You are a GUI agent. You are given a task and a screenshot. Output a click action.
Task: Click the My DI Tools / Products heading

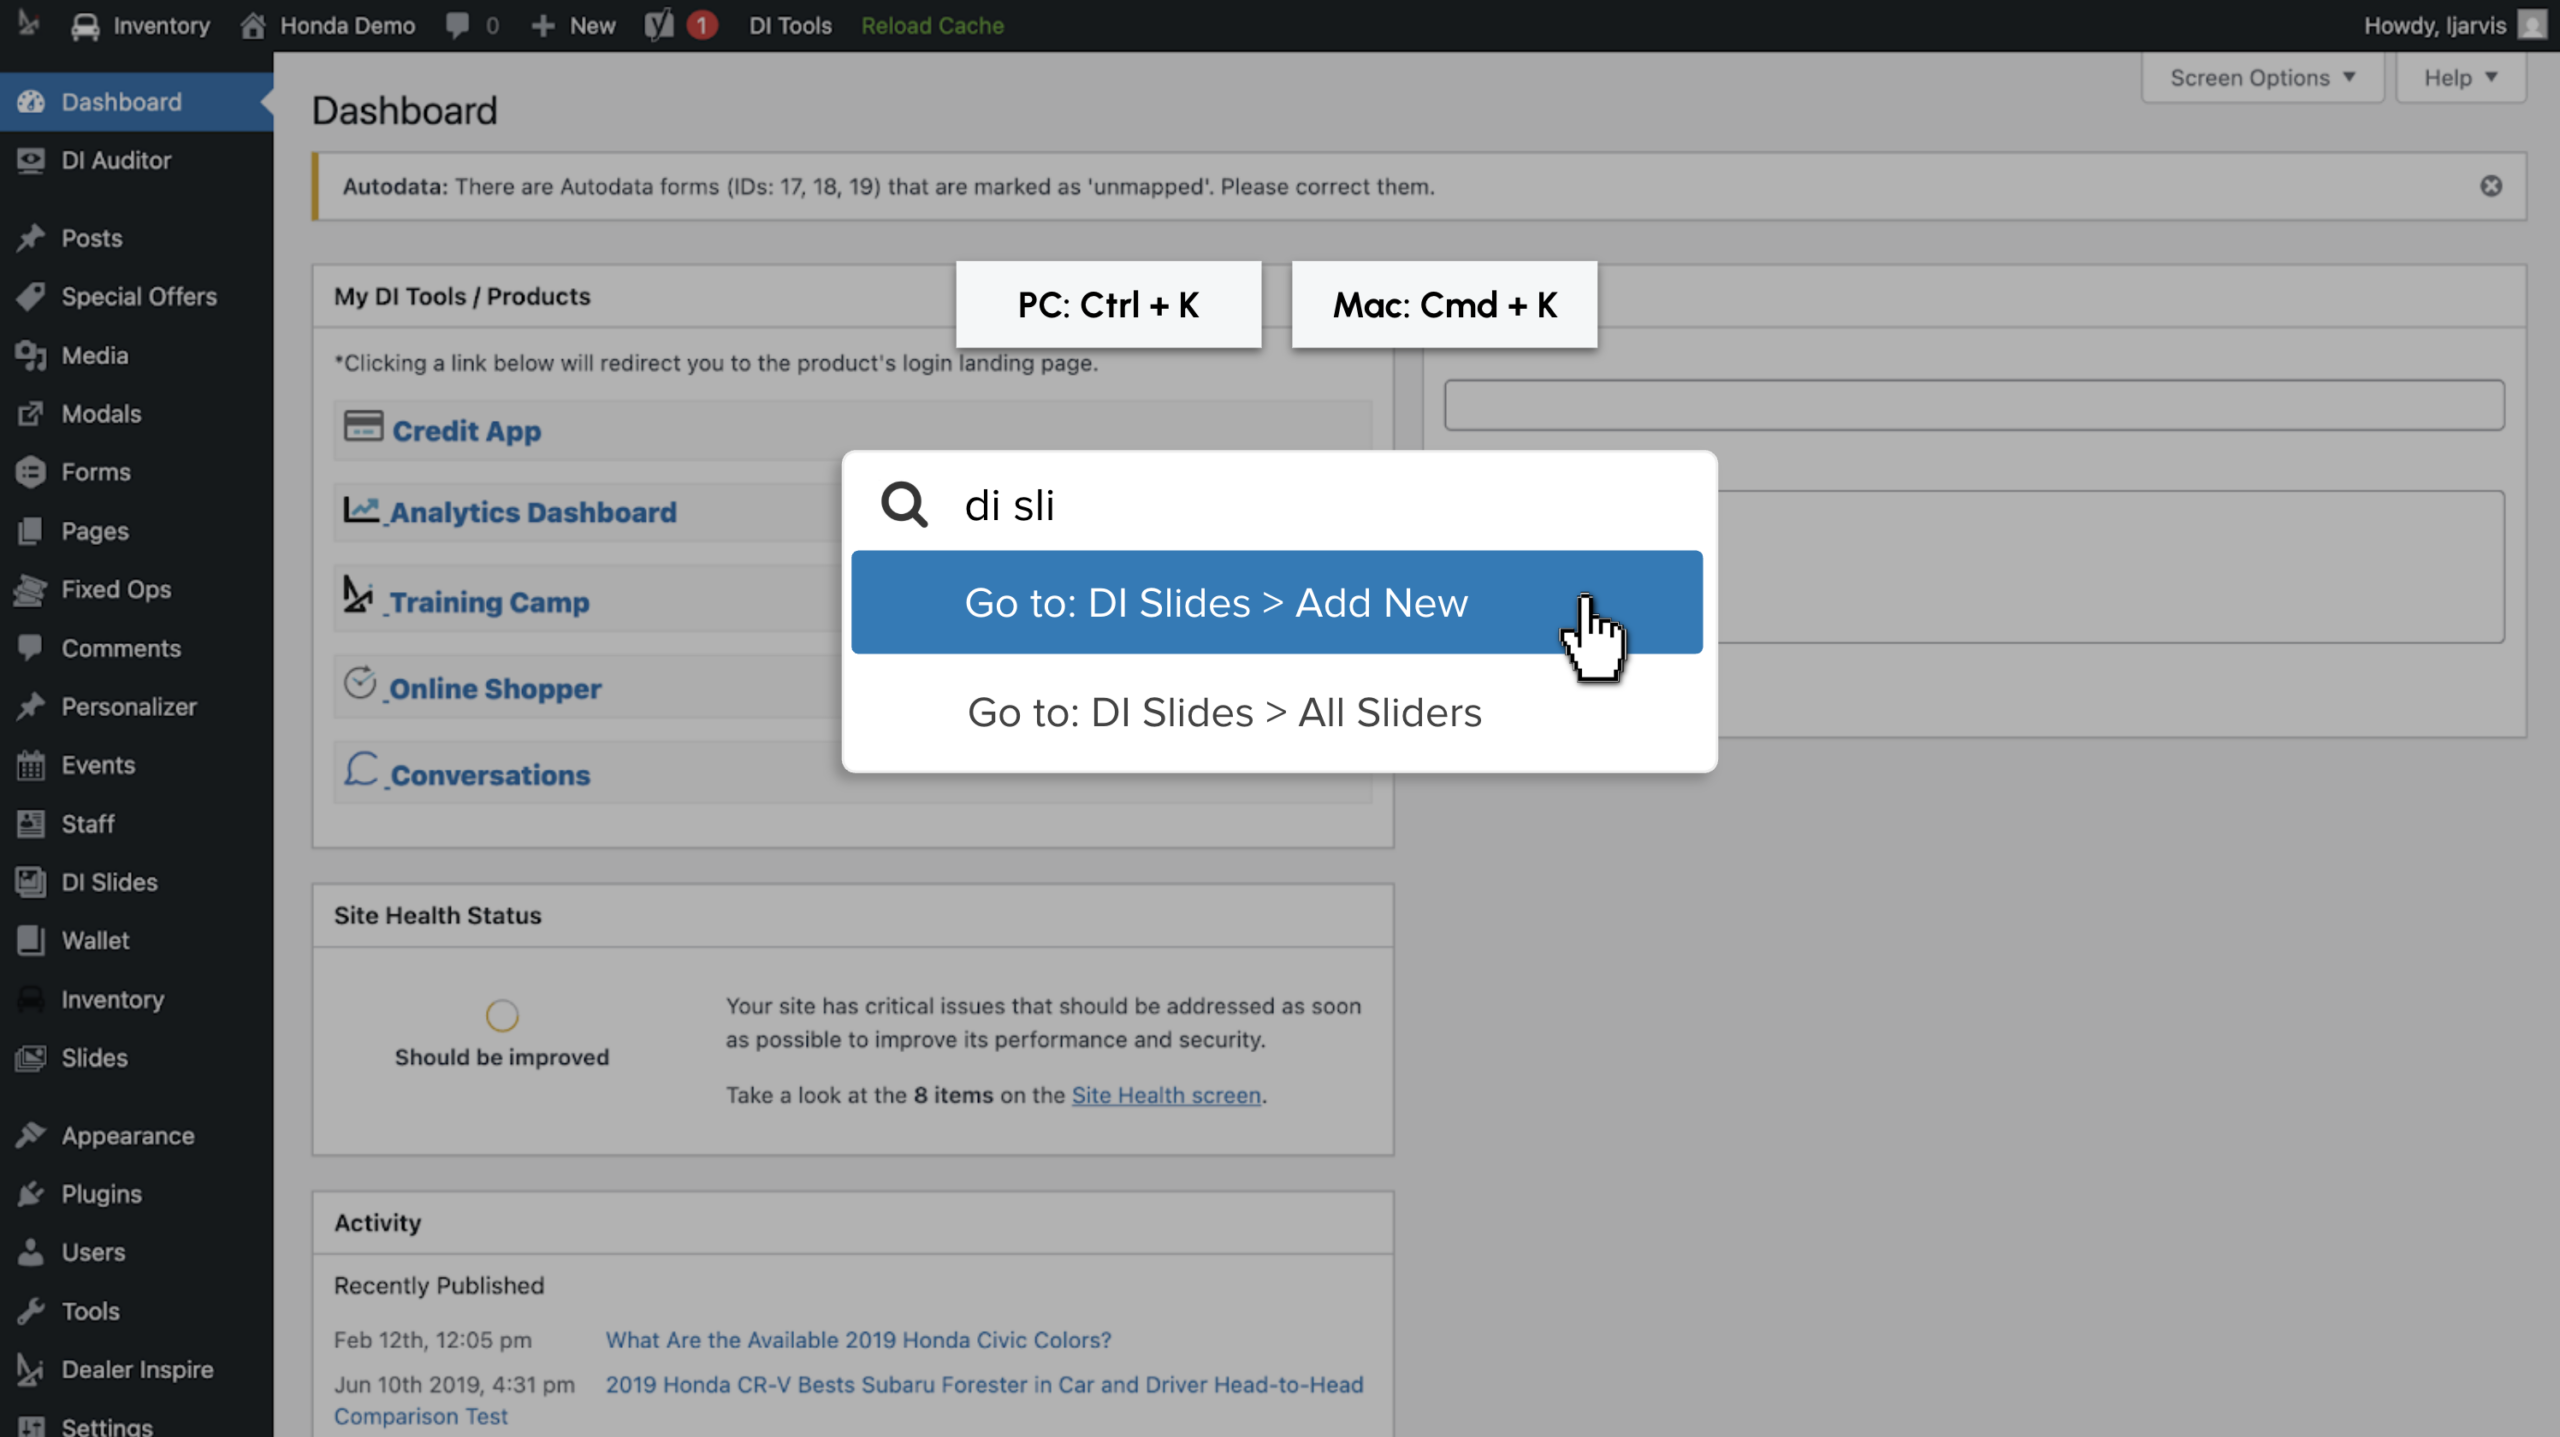coord(462,296)
